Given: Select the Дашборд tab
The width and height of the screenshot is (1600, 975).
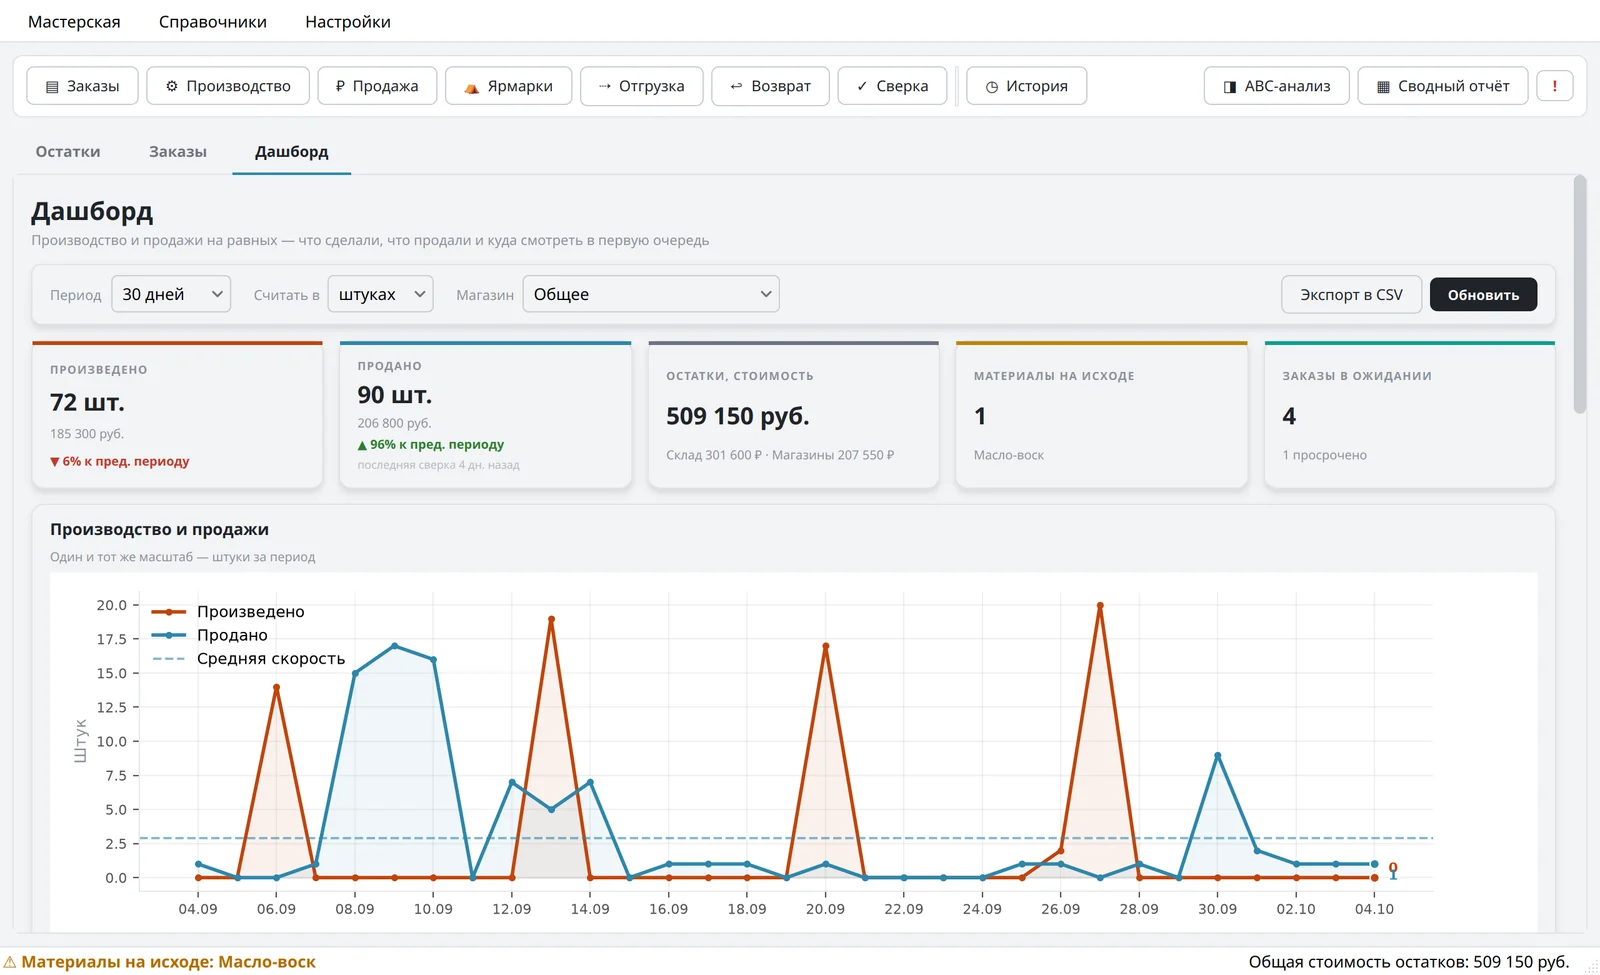Looking at the screenshot, I should click(x=291, y=152).
